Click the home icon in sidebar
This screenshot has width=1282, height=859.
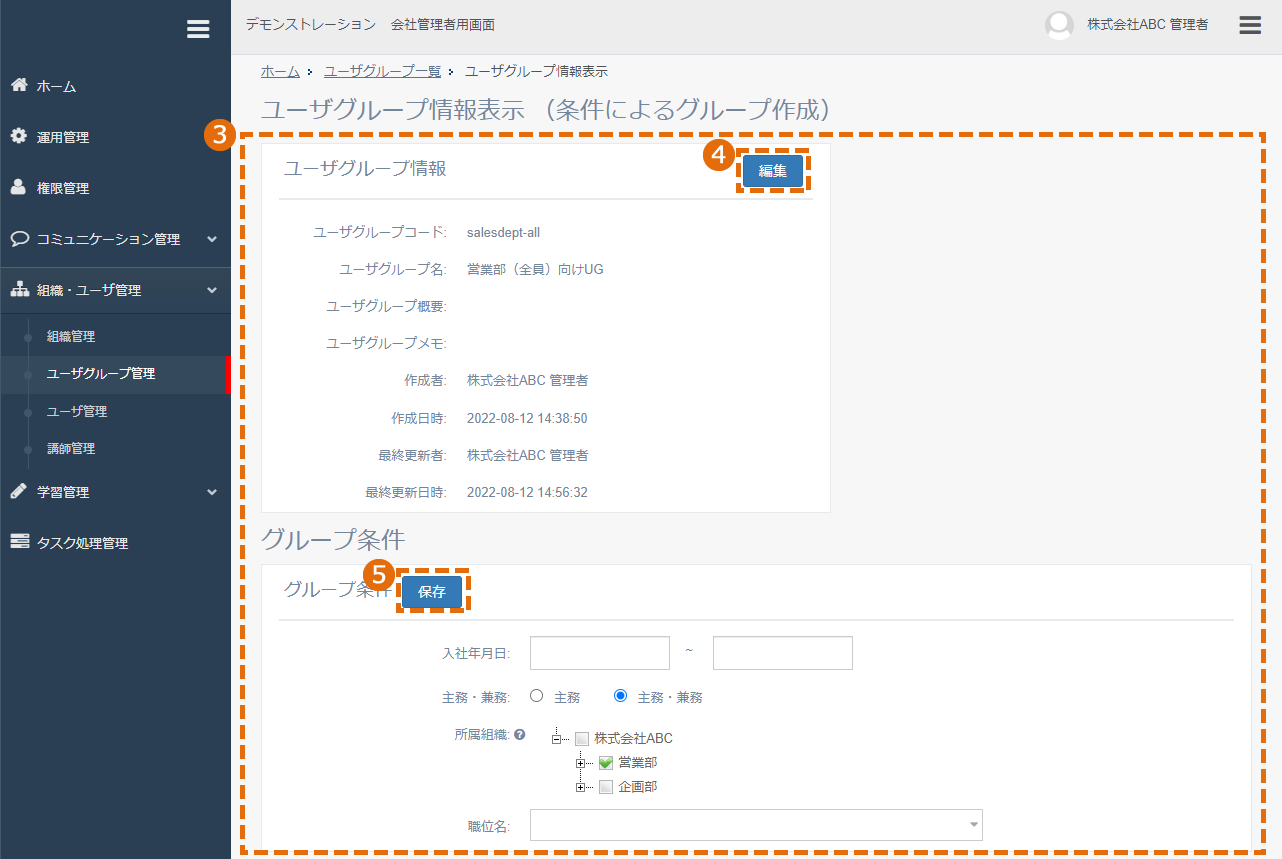(x=19, y=85)
